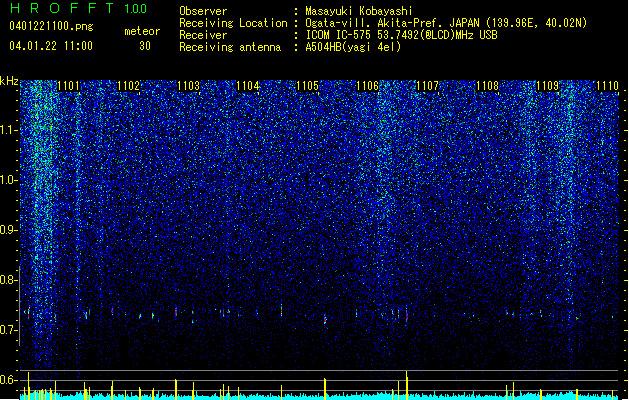The height and width of the screenshot is (400, 629).
Task: Click time marker 1102
Action: (128, 86)
